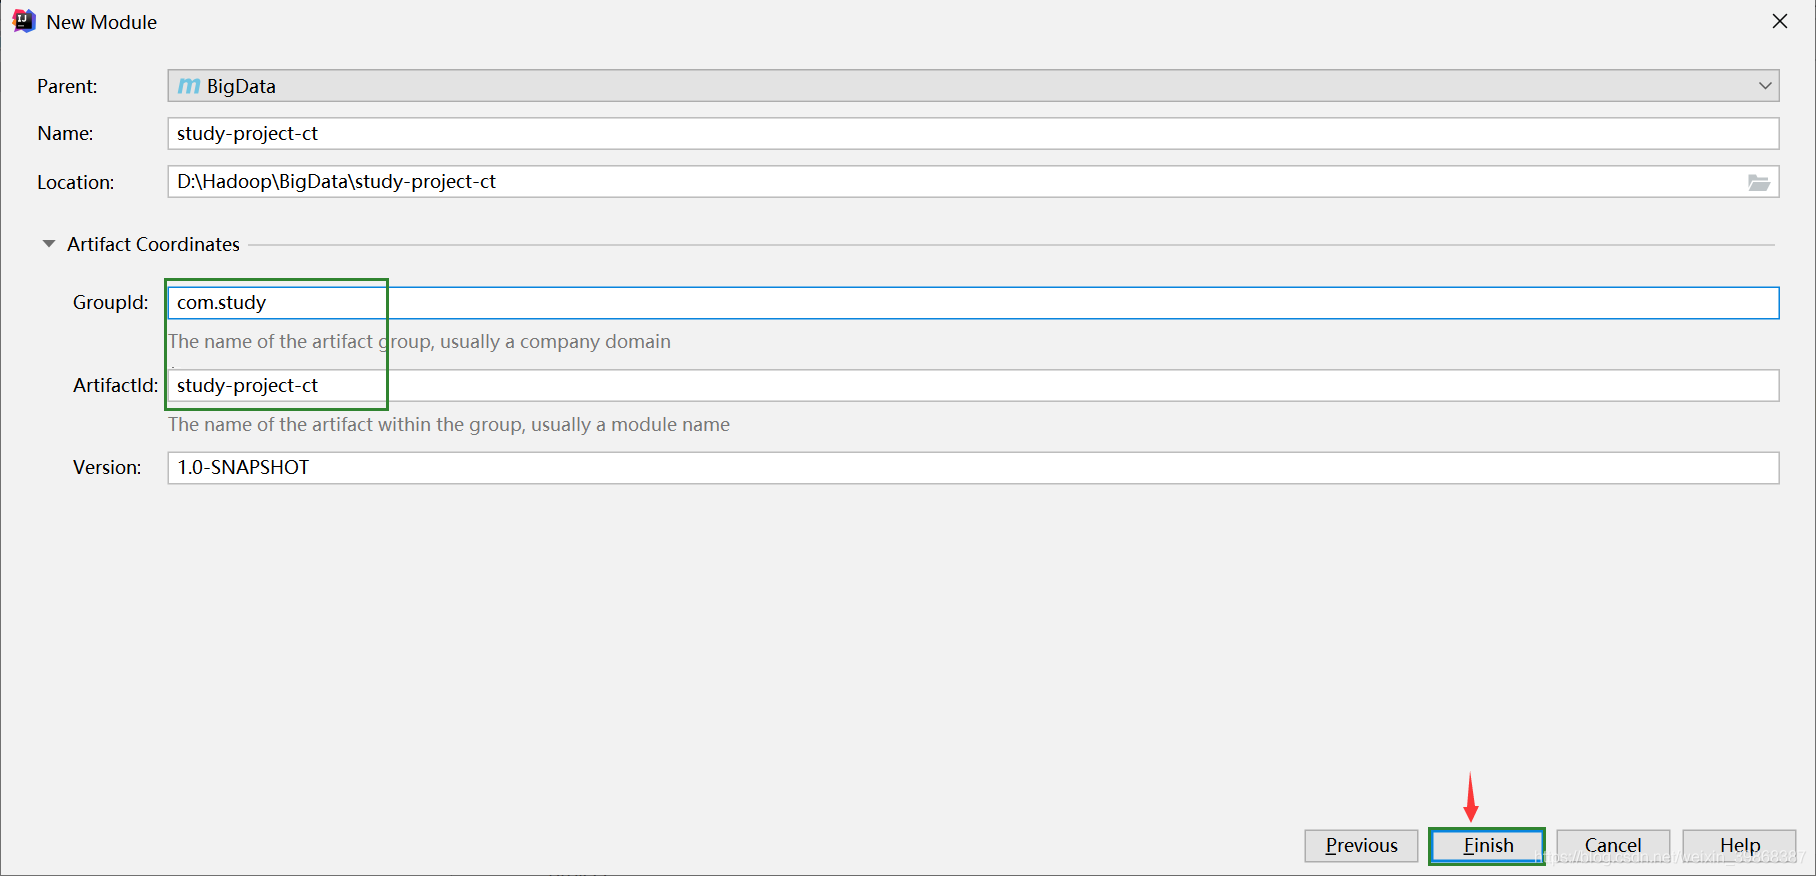1816x876 pixels.
Task: Click the Version field with 1.0-SNAPSHOT
Action: click(973, 468)
